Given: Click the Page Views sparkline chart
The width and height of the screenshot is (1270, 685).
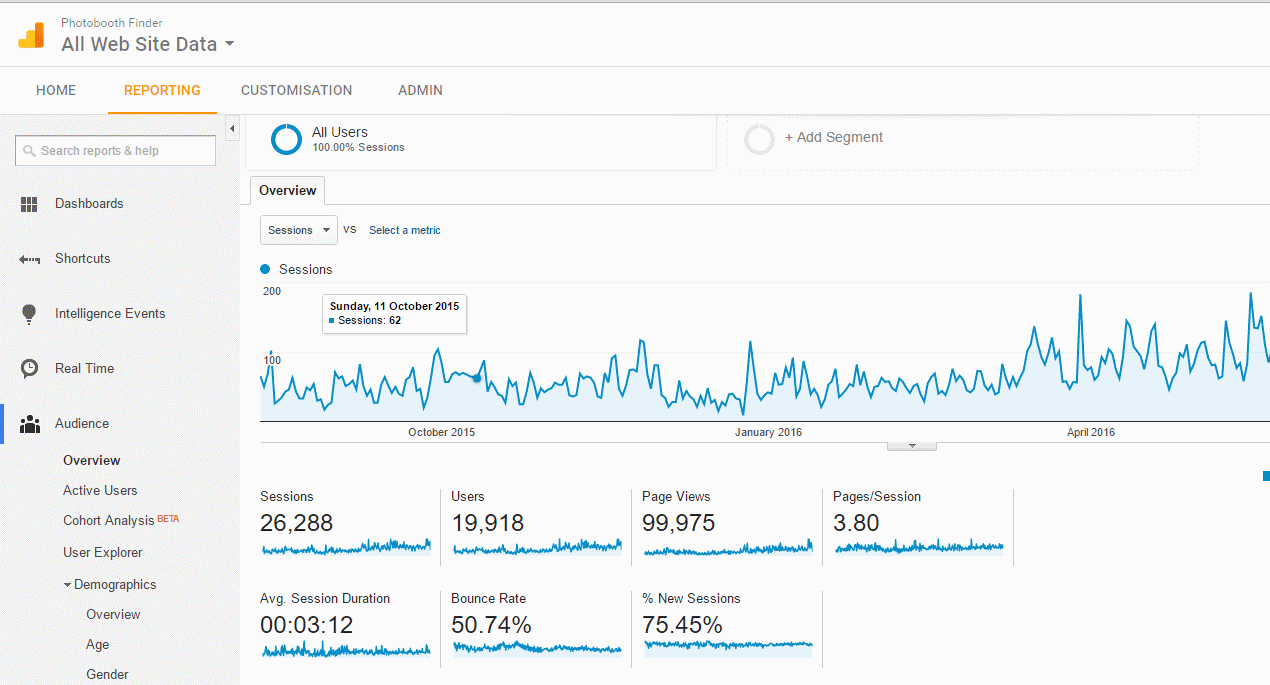Looking at the screenshot, I should [x=729, y=547].
